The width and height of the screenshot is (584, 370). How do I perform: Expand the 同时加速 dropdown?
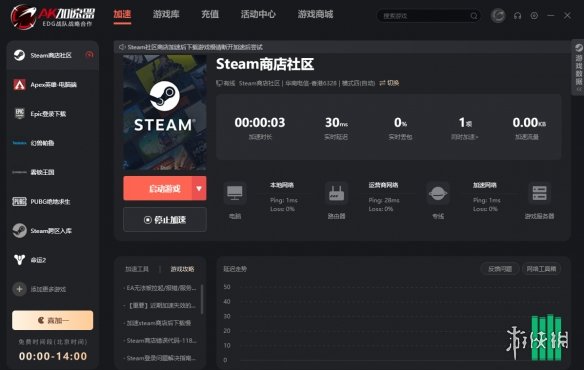(x=465, y=137)
